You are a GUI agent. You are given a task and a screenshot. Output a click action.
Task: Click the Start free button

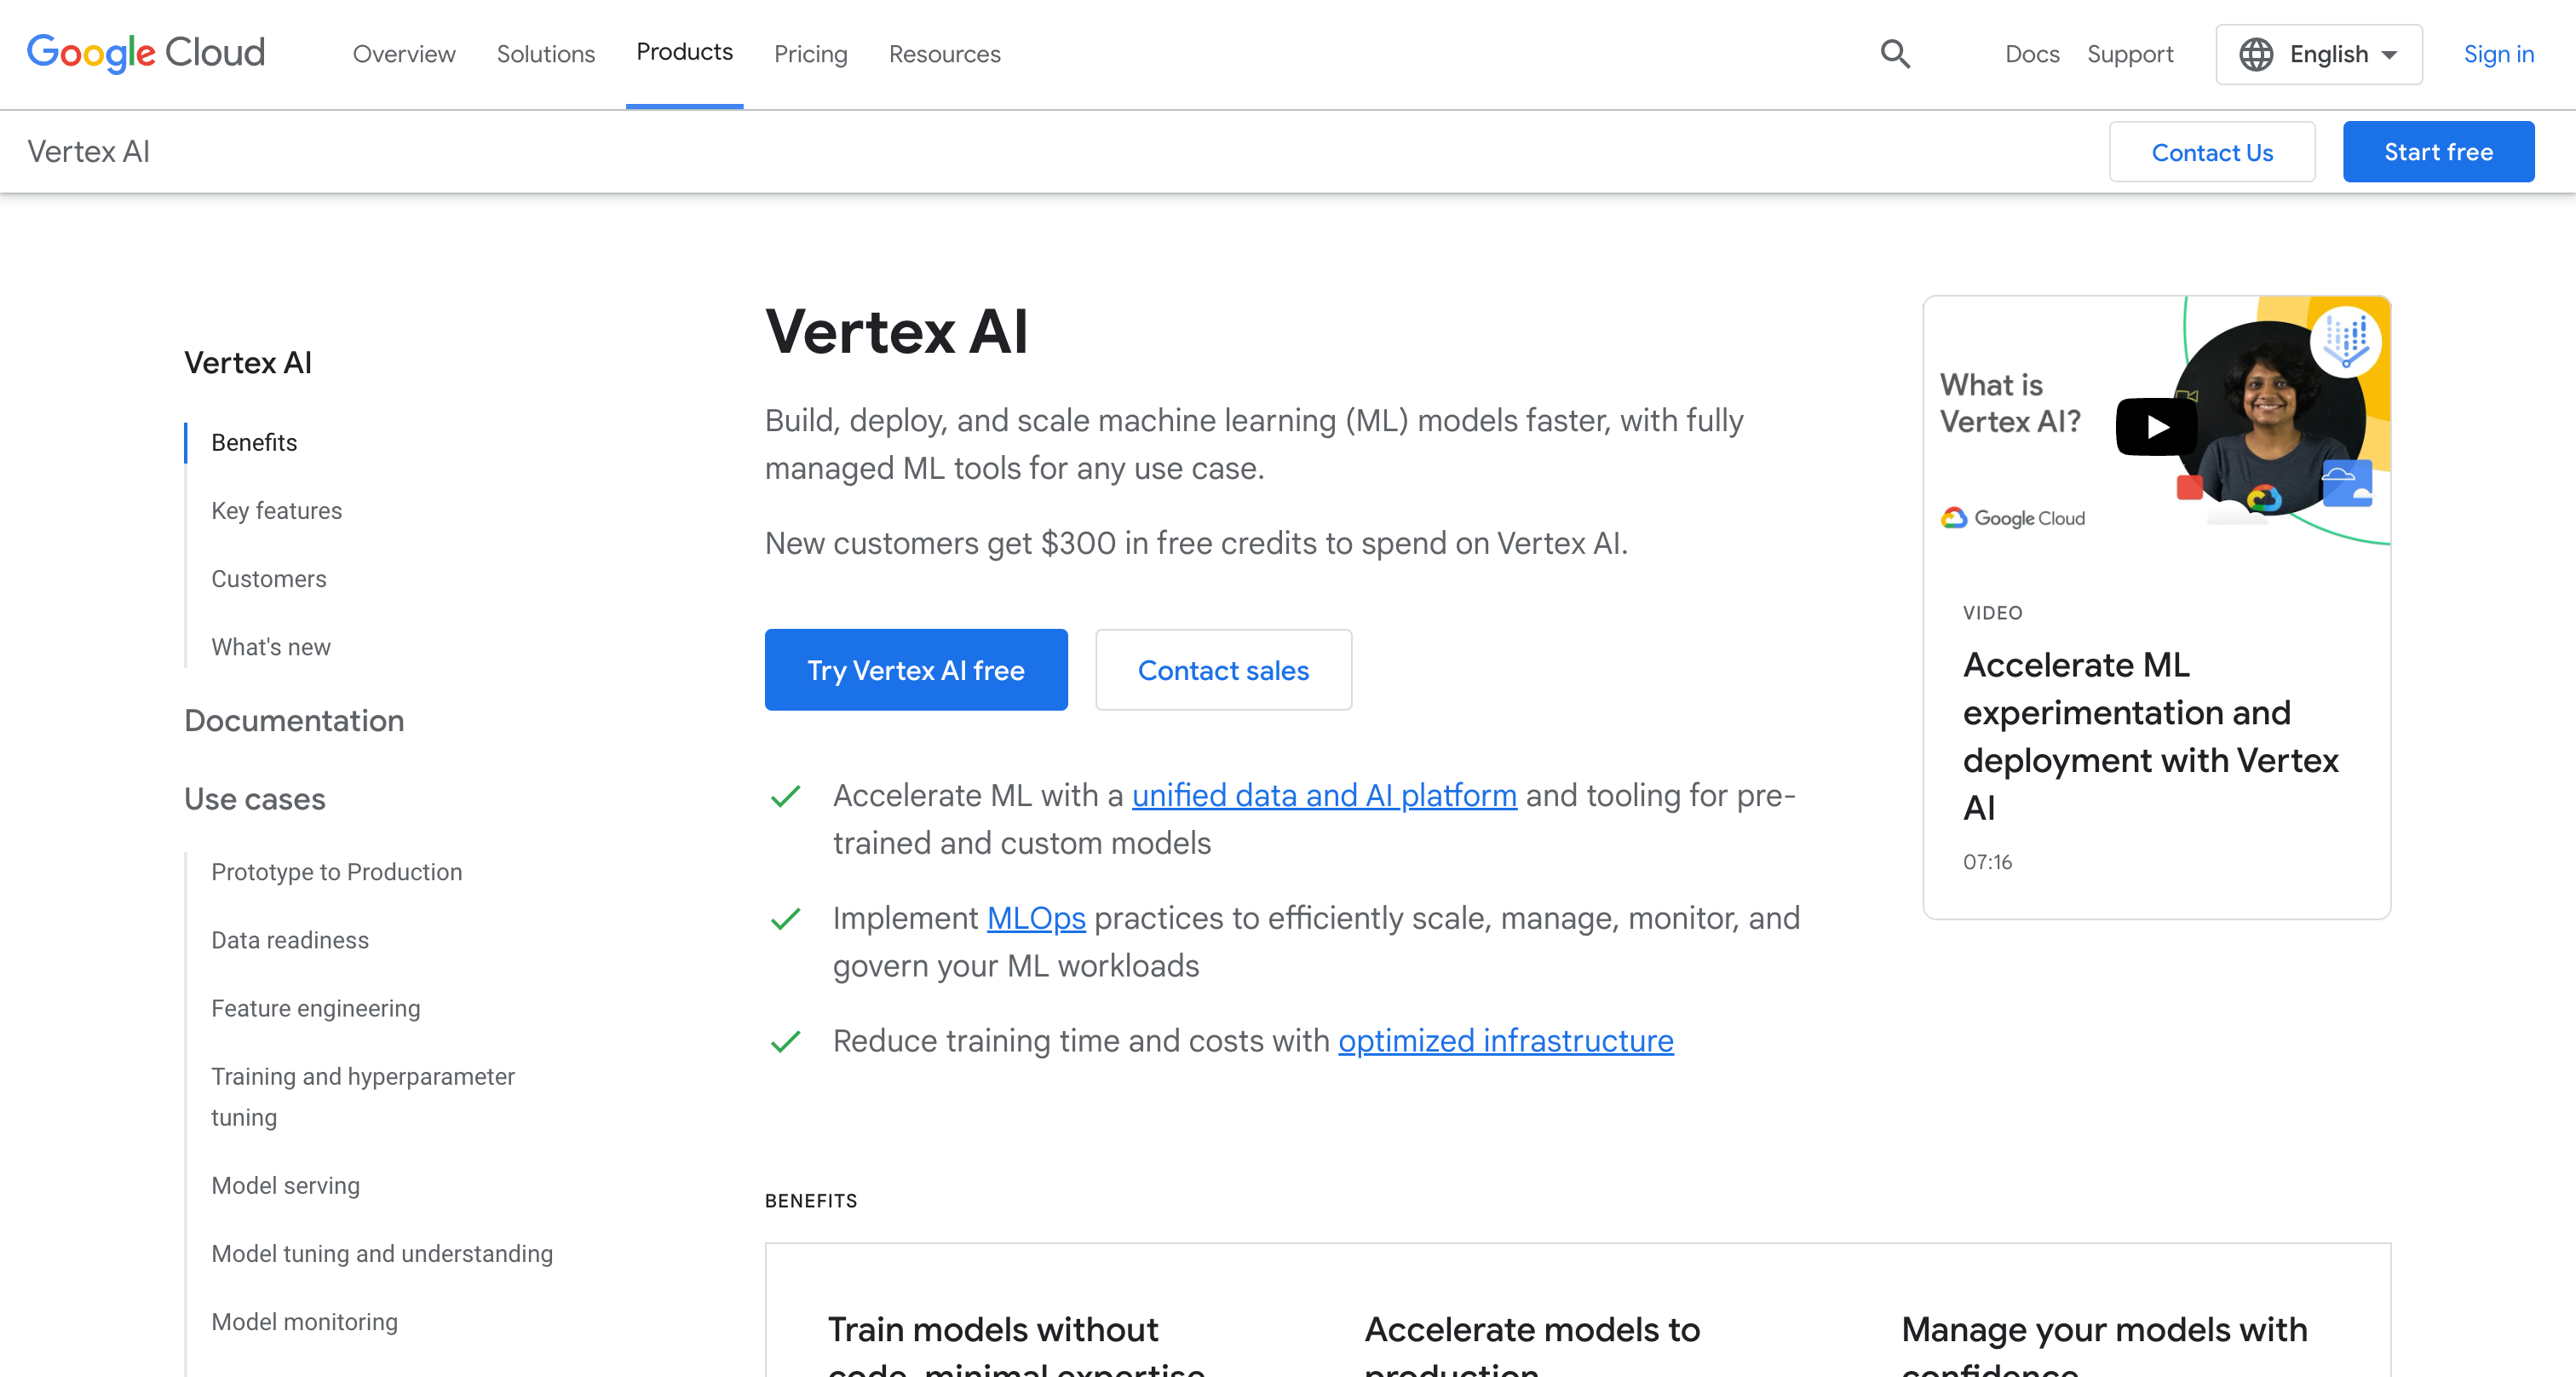click(x=2438, y=152)
